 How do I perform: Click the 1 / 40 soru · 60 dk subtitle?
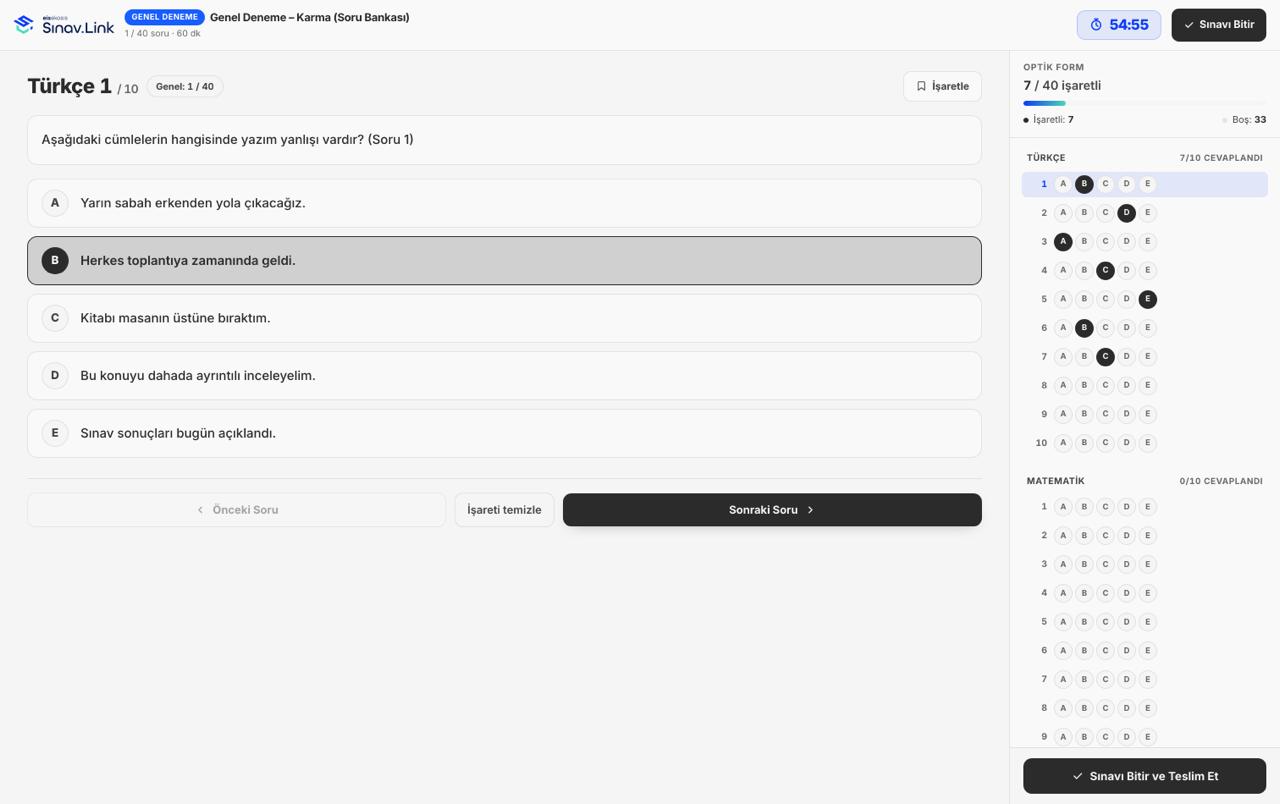162,34
